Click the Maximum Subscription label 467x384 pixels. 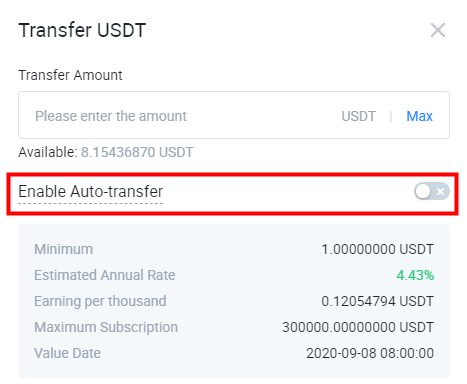(x=106, y=327)
